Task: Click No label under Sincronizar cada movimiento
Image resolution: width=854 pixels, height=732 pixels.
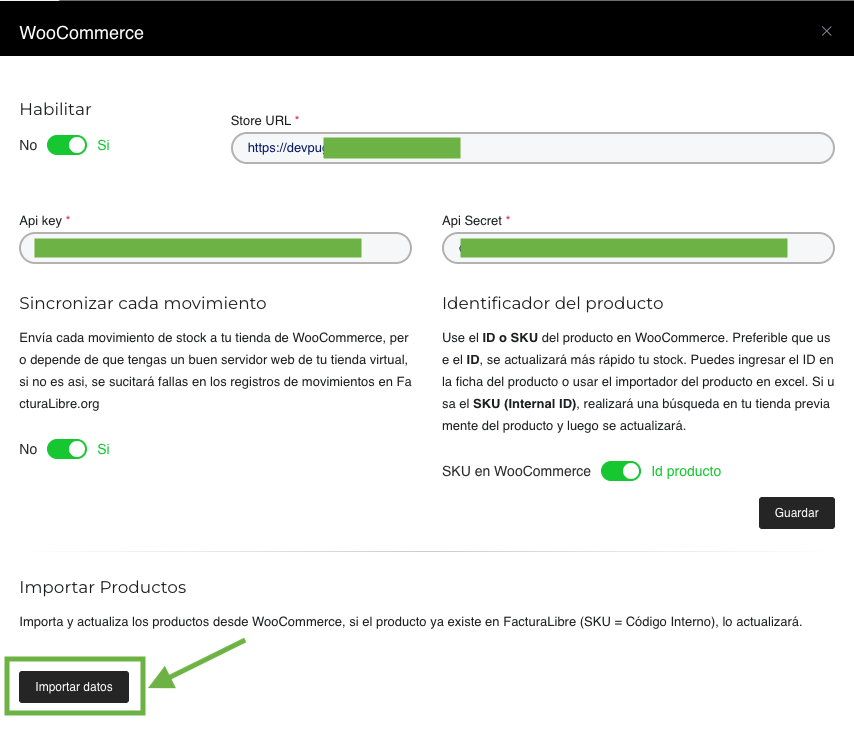Action: click(x=28, y=449)
